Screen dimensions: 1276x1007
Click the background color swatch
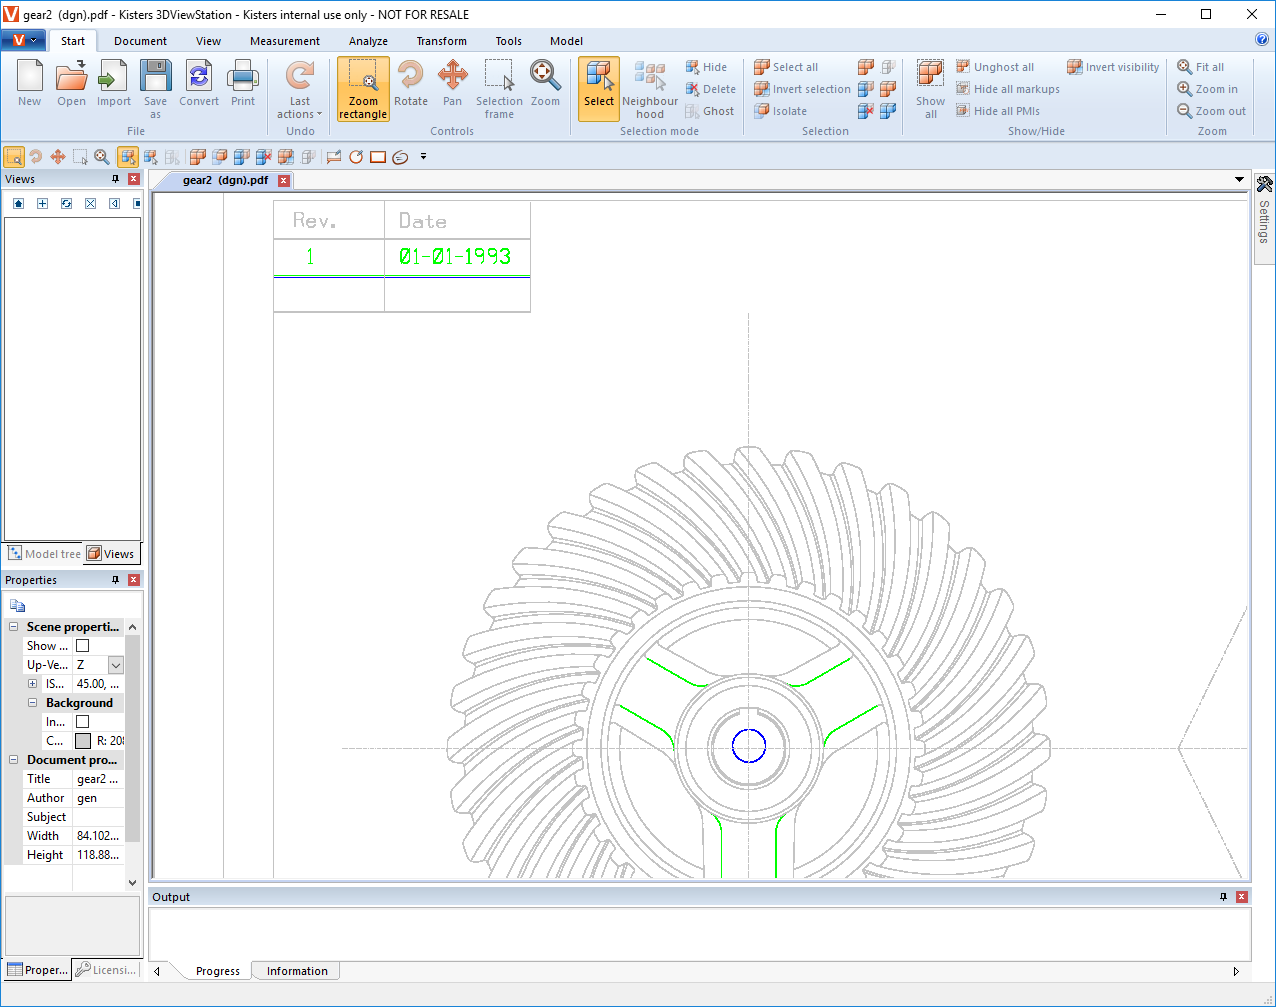pyautogui.click(x=83, y=741)
